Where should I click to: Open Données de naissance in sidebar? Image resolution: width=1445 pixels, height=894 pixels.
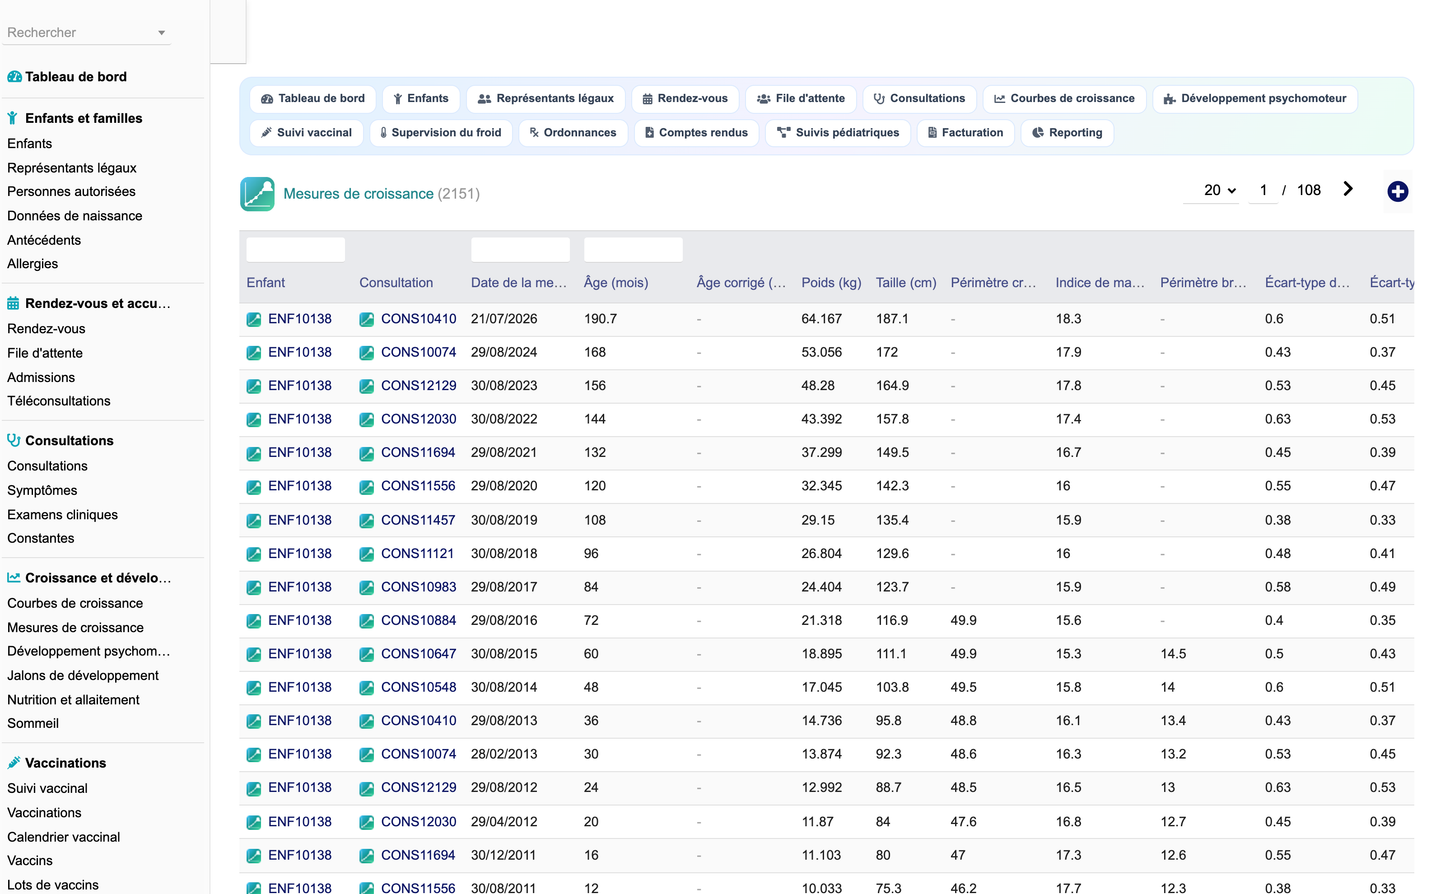point(75,216)
